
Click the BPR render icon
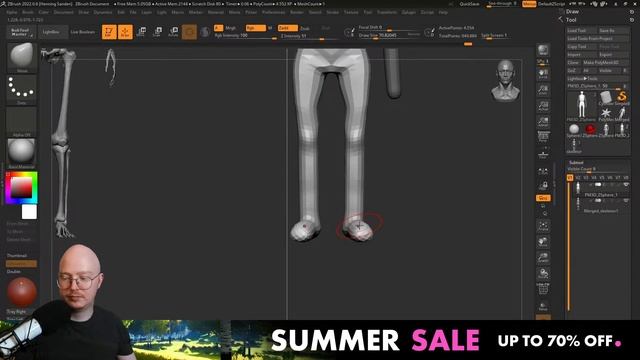tap(543, 50)
